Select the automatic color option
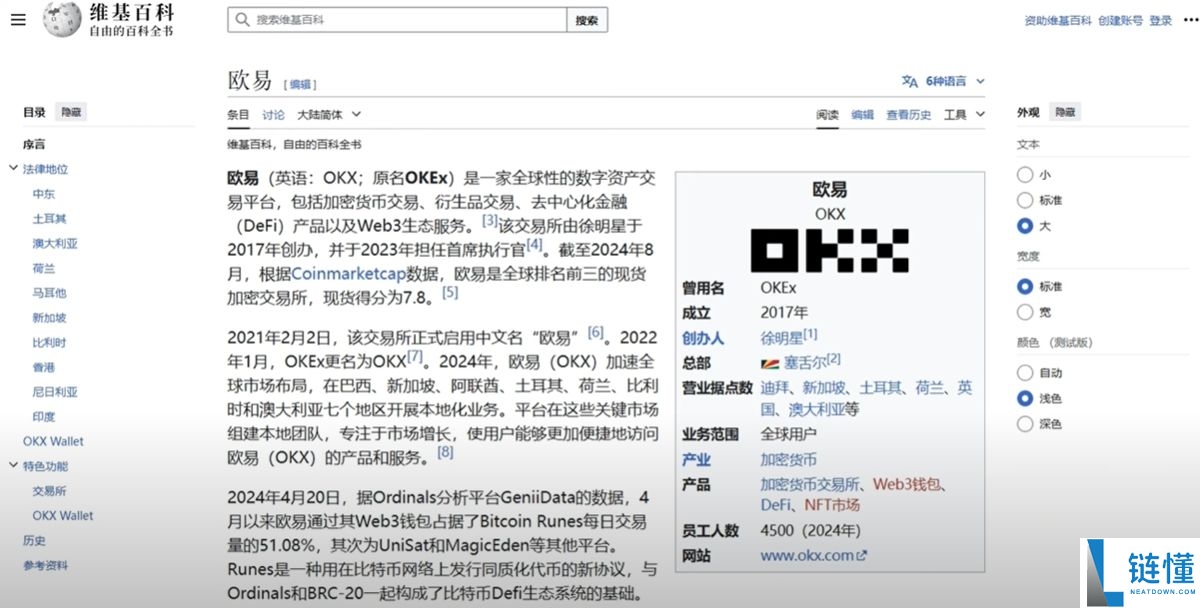Viewport: 1200px width, 608px height. tap(1024, 373)
